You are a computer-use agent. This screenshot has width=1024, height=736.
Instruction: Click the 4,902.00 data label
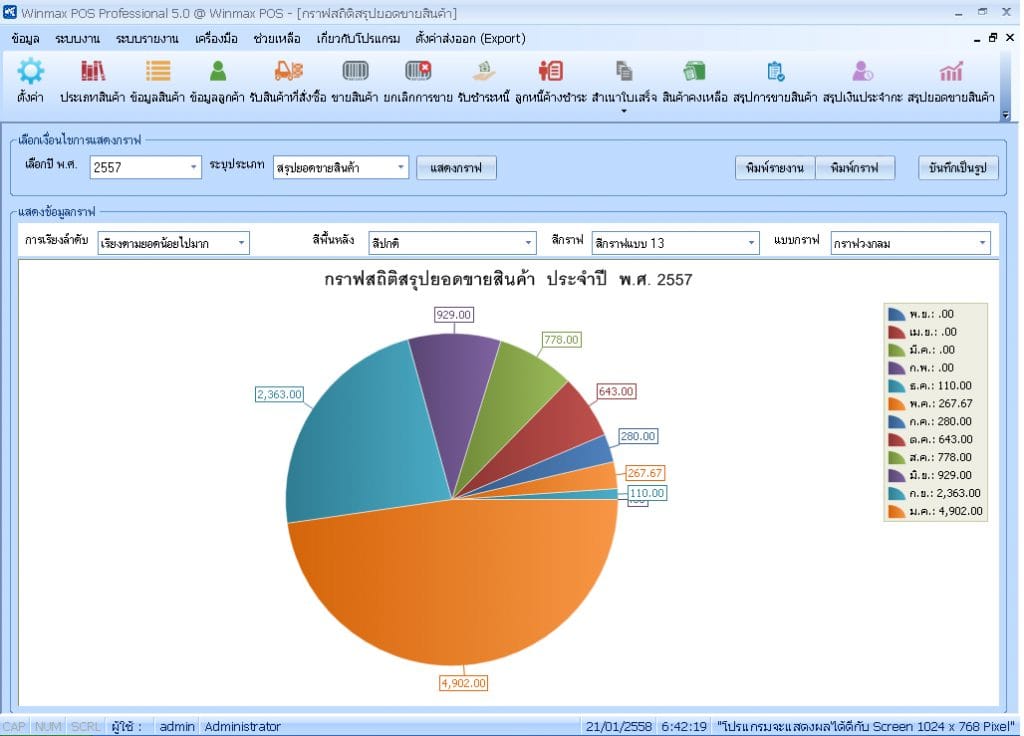coord(464,683)
